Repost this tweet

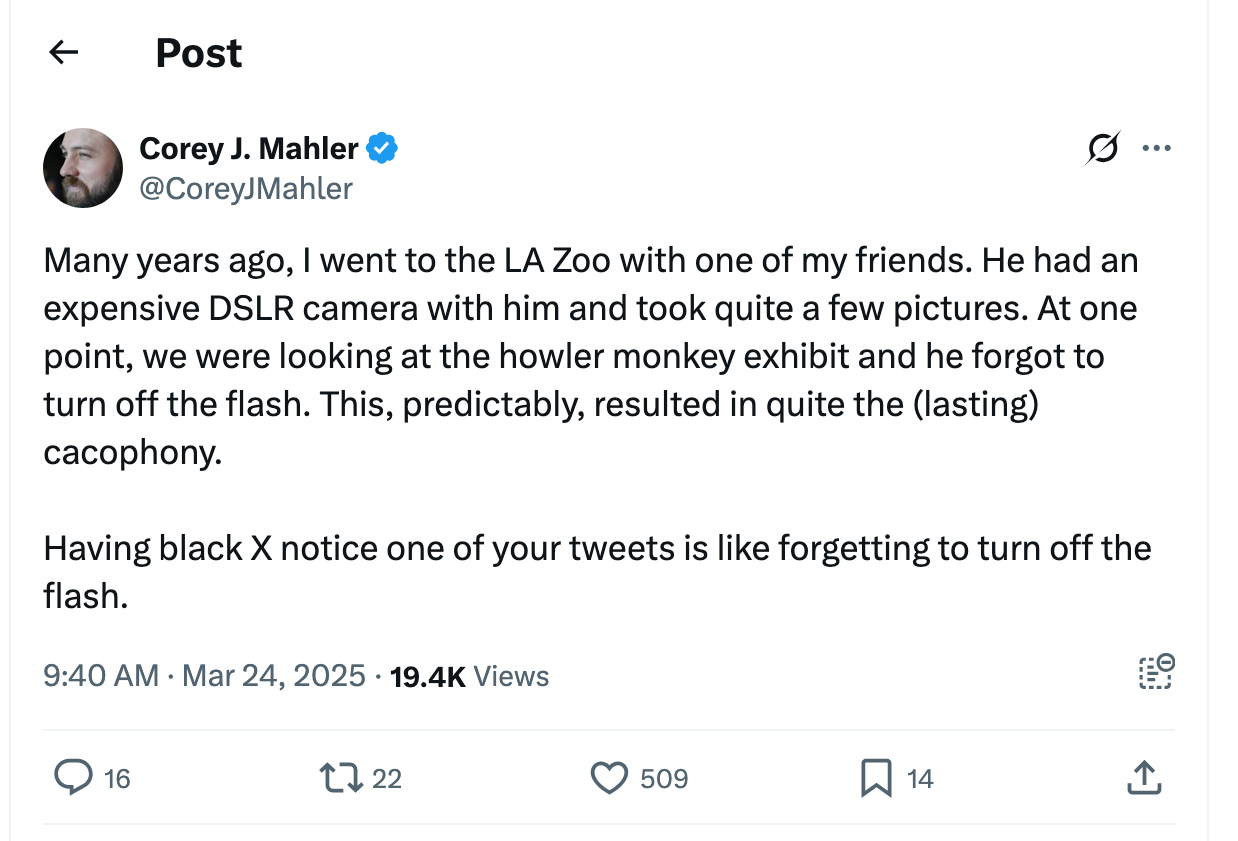click(343, 777)
